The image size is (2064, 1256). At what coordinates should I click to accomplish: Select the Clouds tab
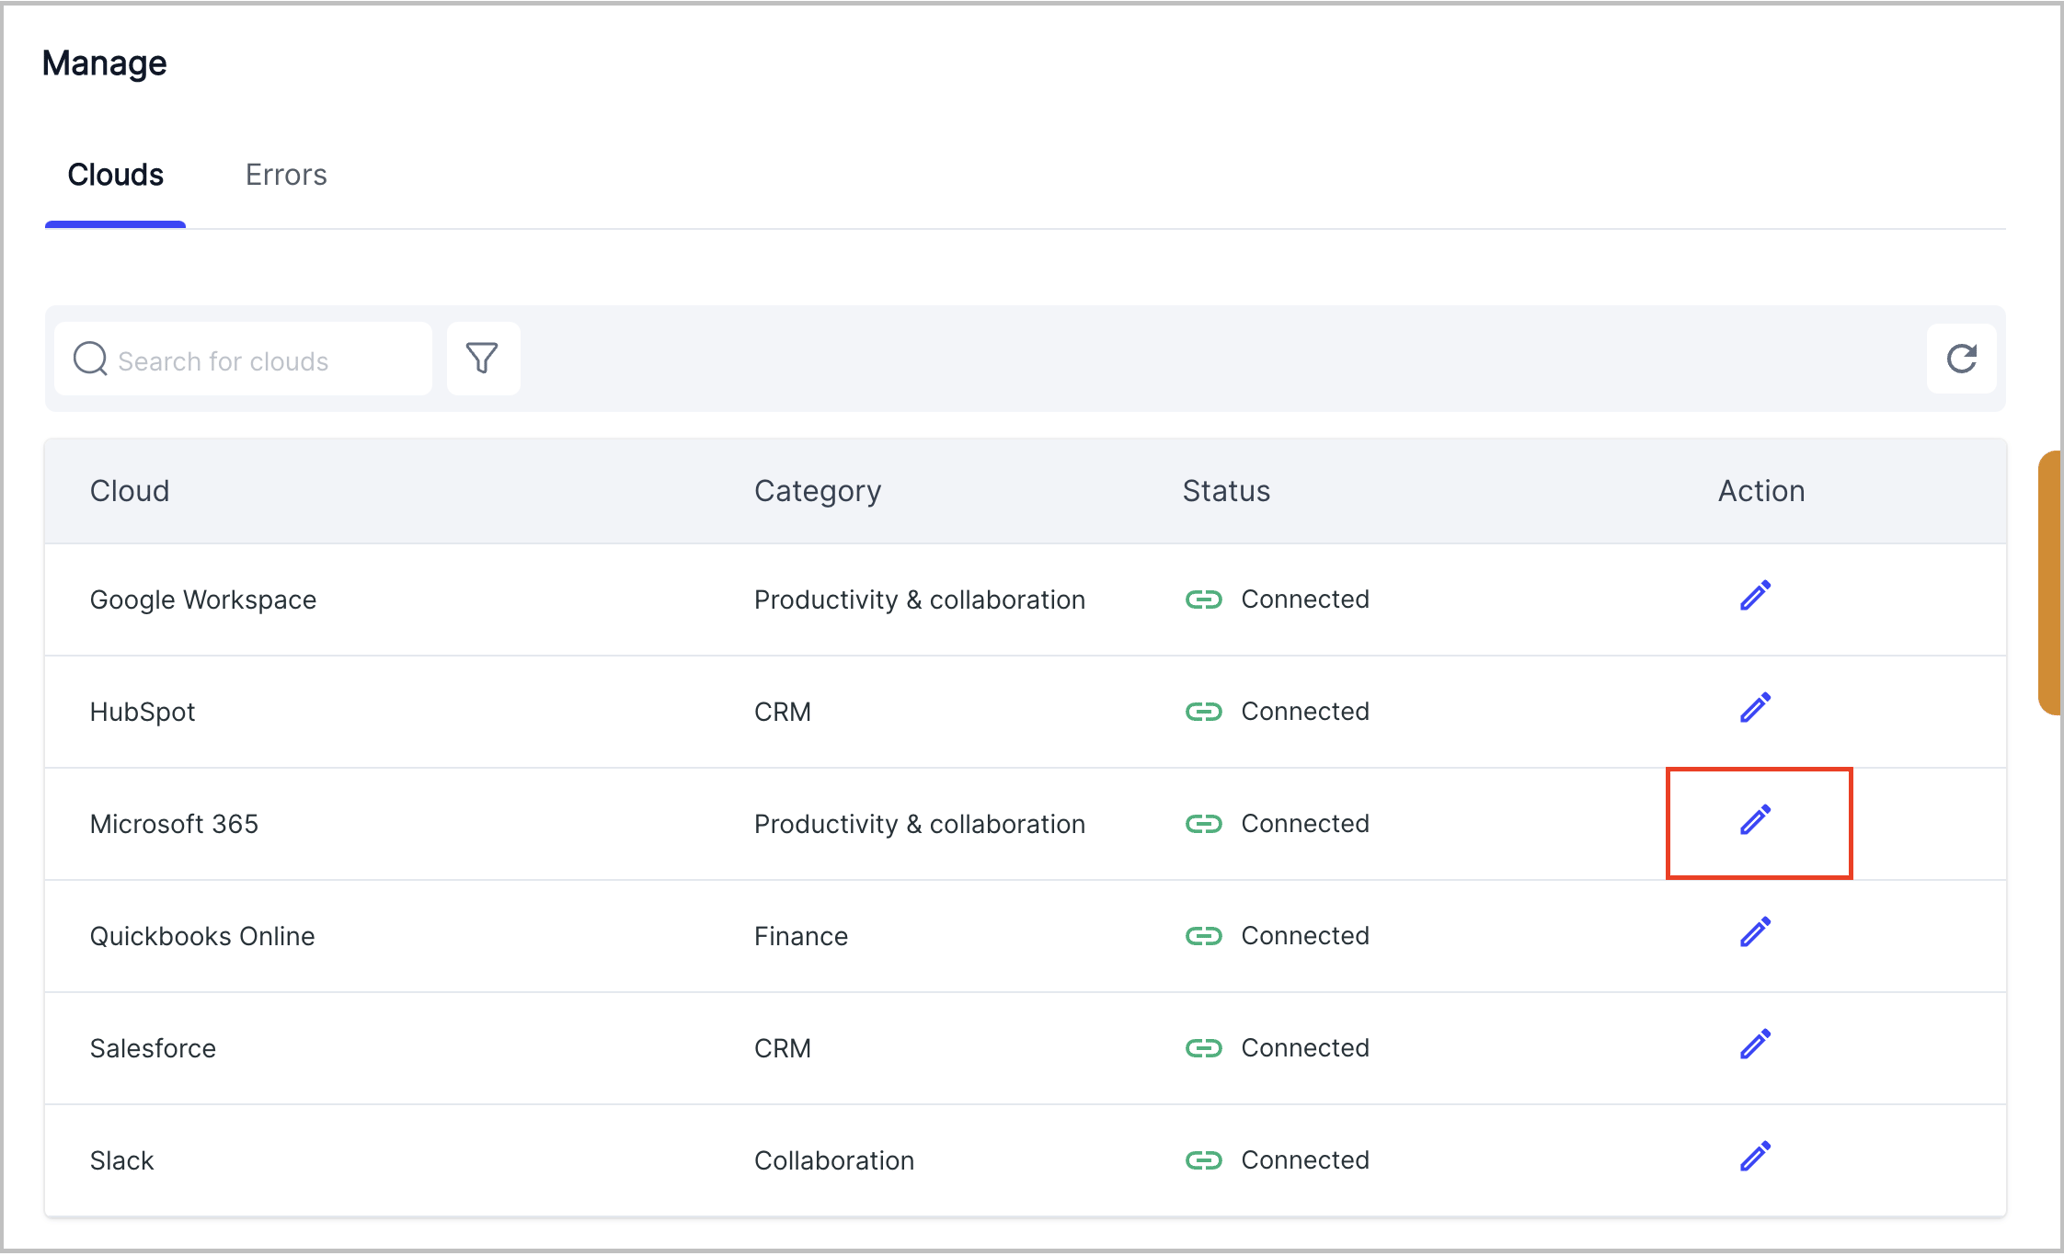(115, 174)
